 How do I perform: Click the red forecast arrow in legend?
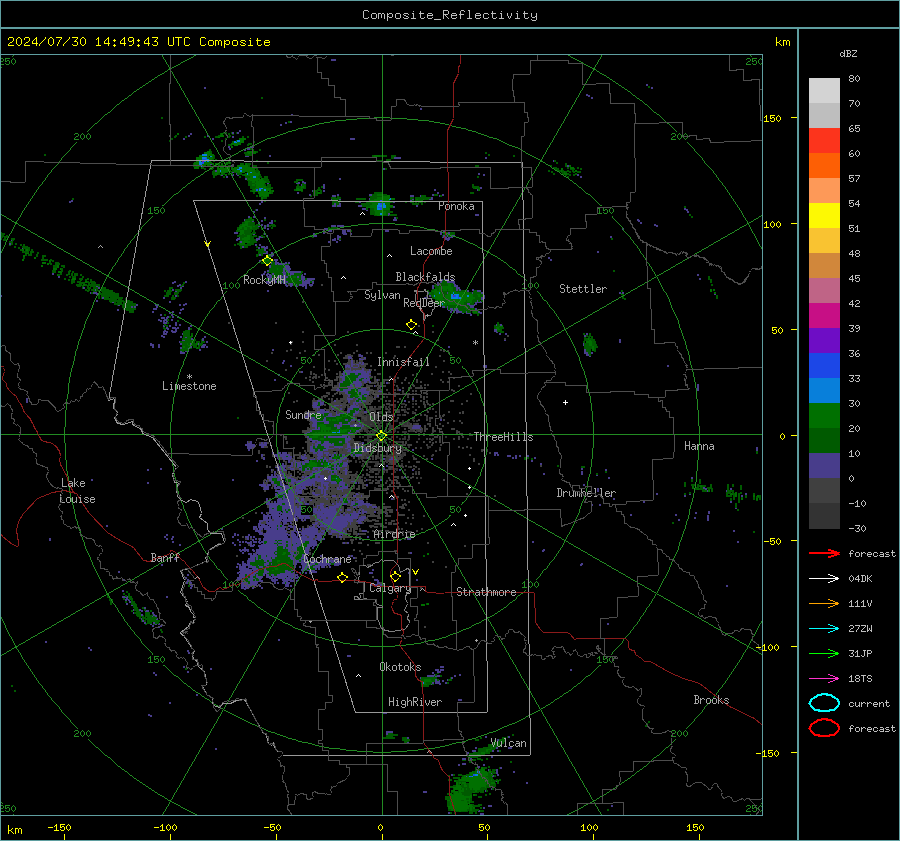824,553
